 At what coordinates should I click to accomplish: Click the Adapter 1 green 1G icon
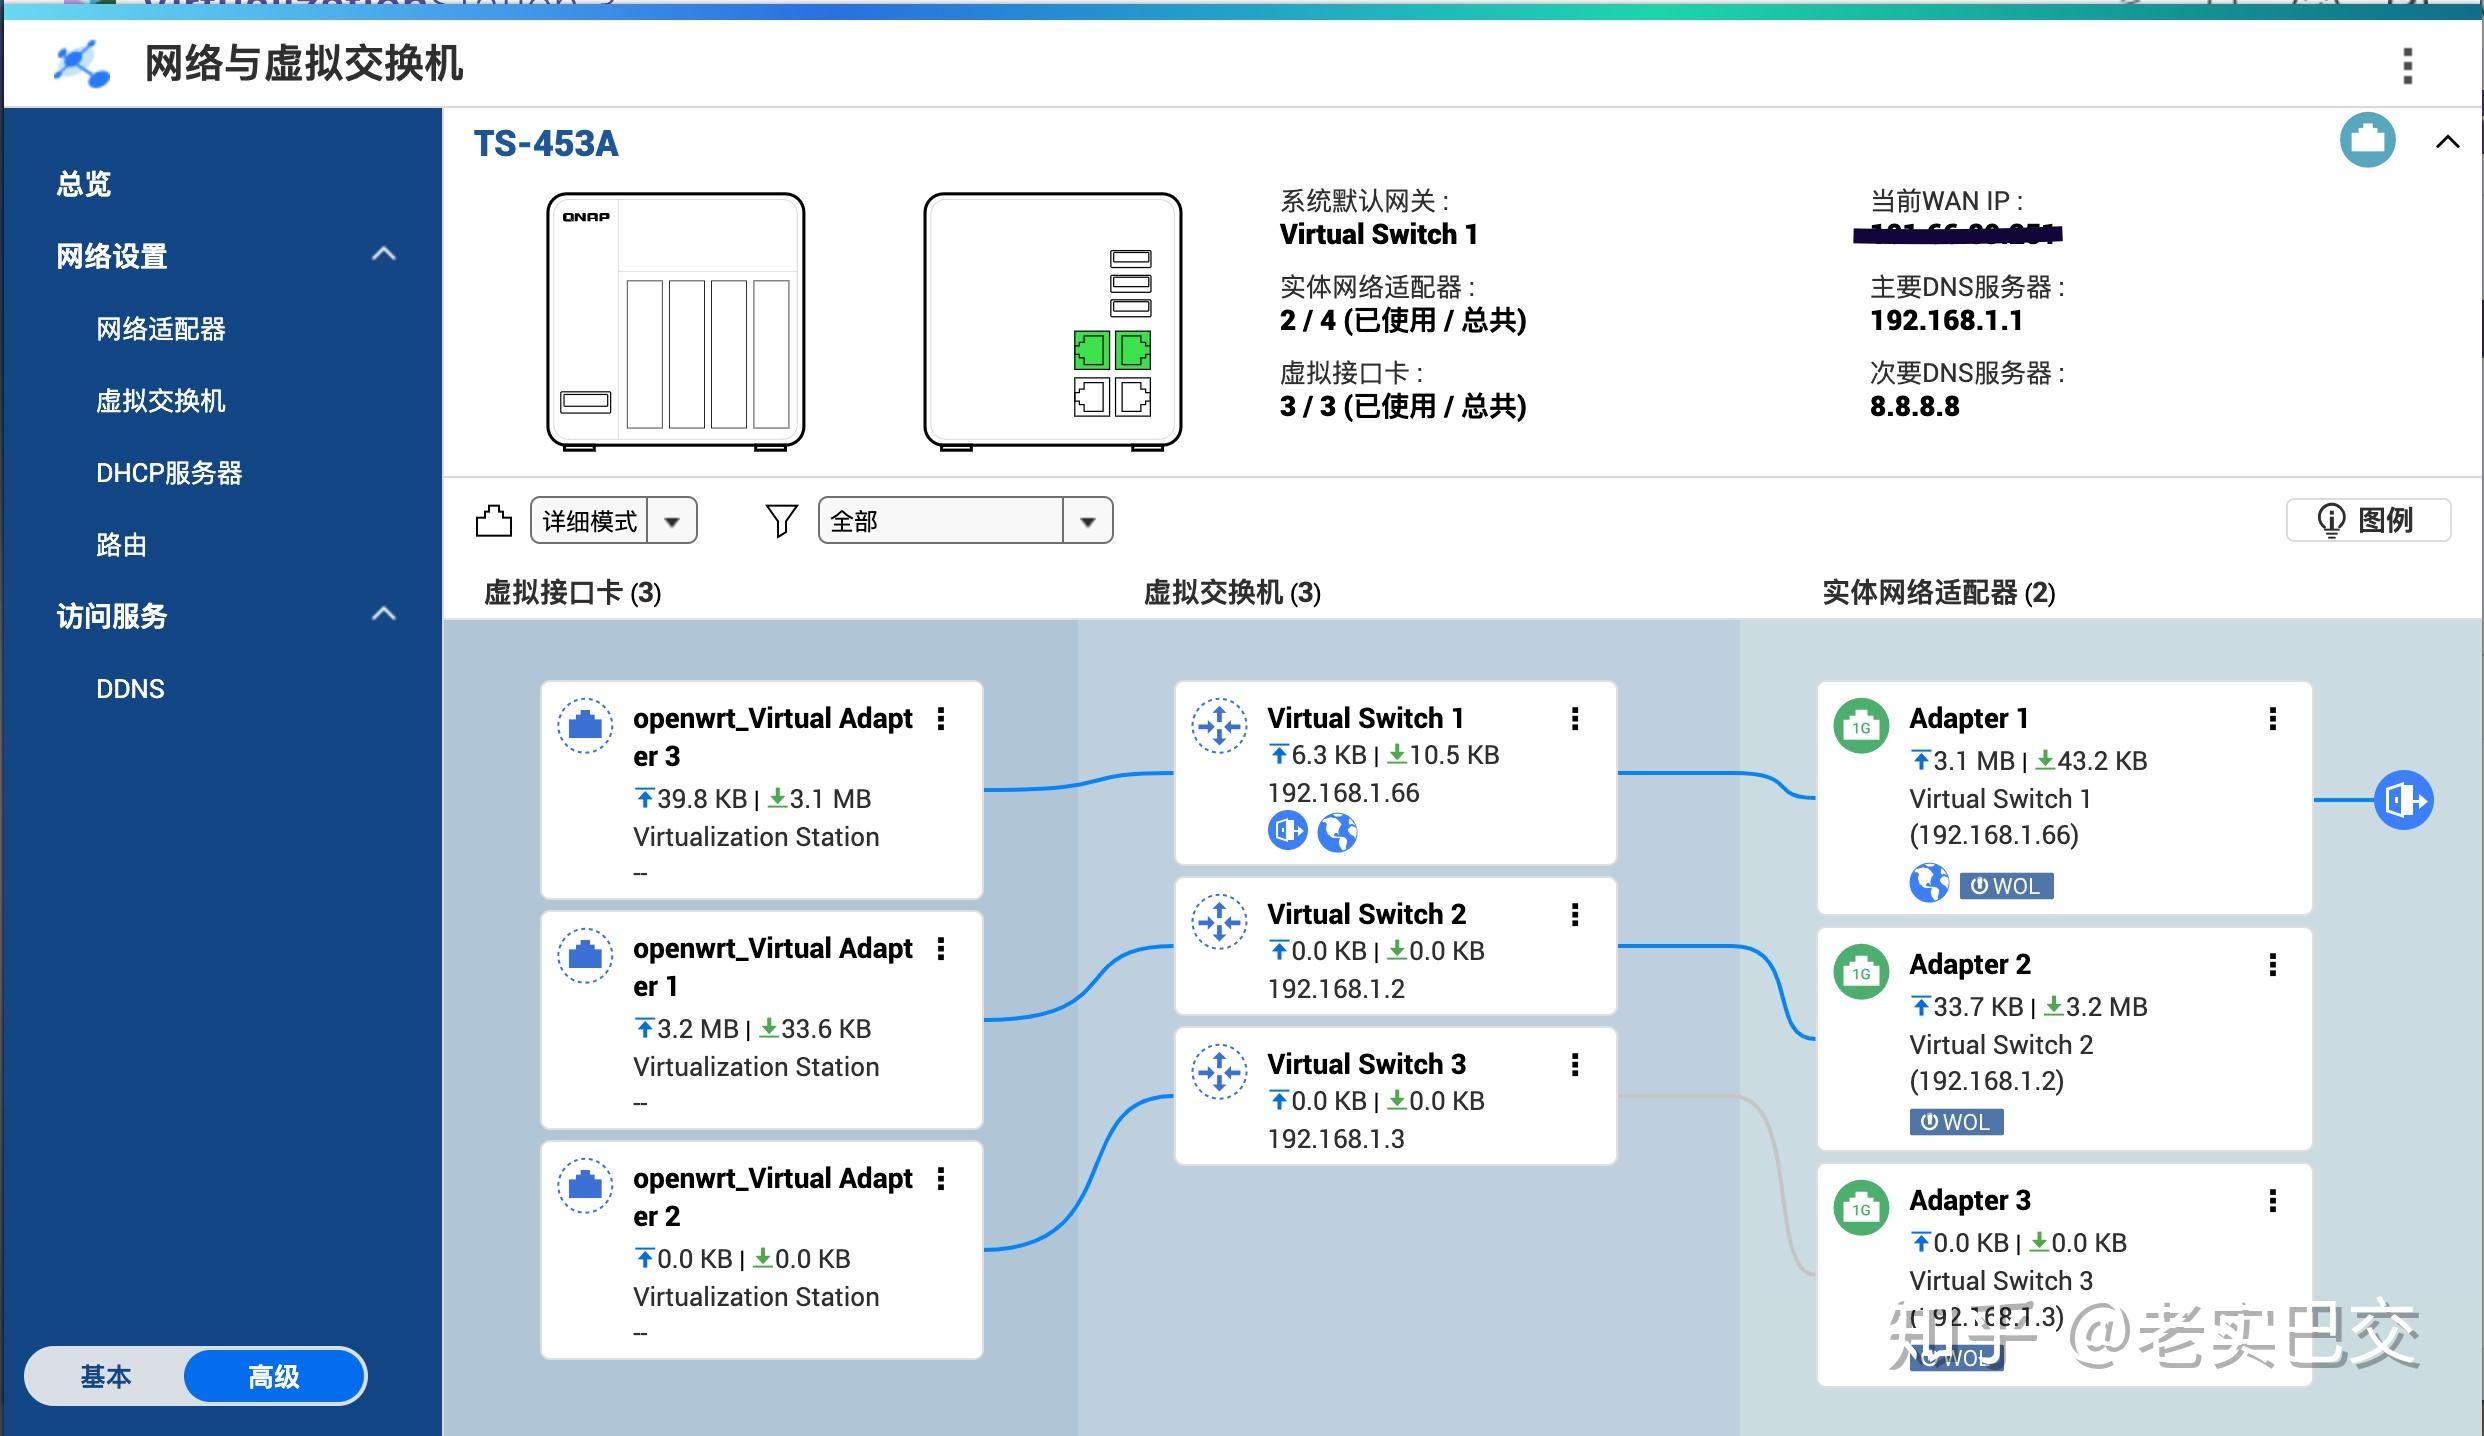click(1861, 725)
